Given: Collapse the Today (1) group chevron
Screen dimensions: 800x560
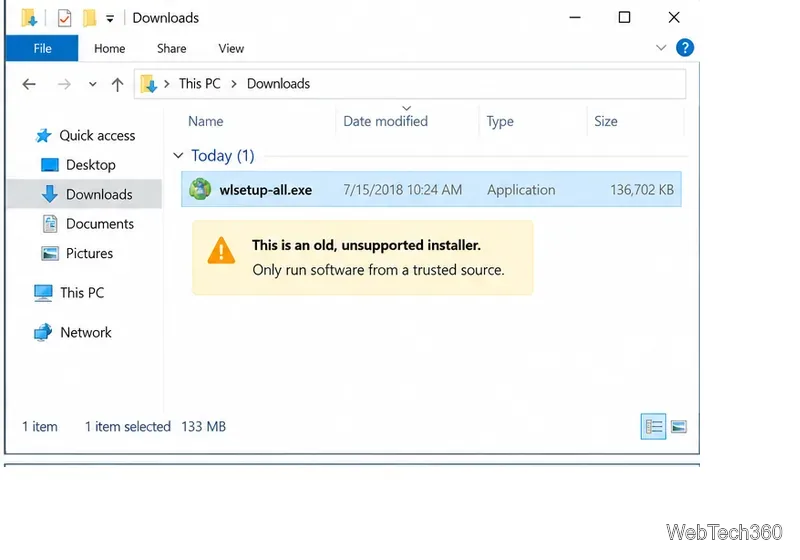Looking at the screenshot, I should [178, 155].
